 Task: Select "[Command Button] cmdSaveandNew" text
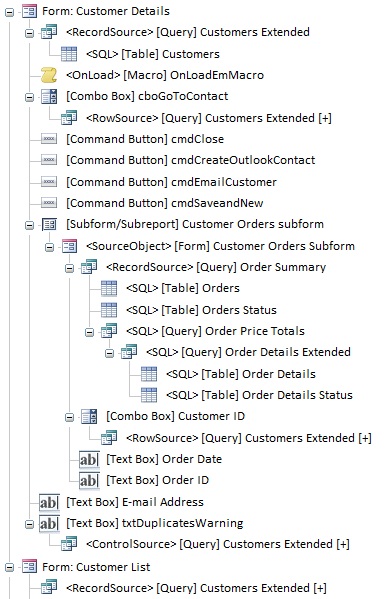pos(165,203)
